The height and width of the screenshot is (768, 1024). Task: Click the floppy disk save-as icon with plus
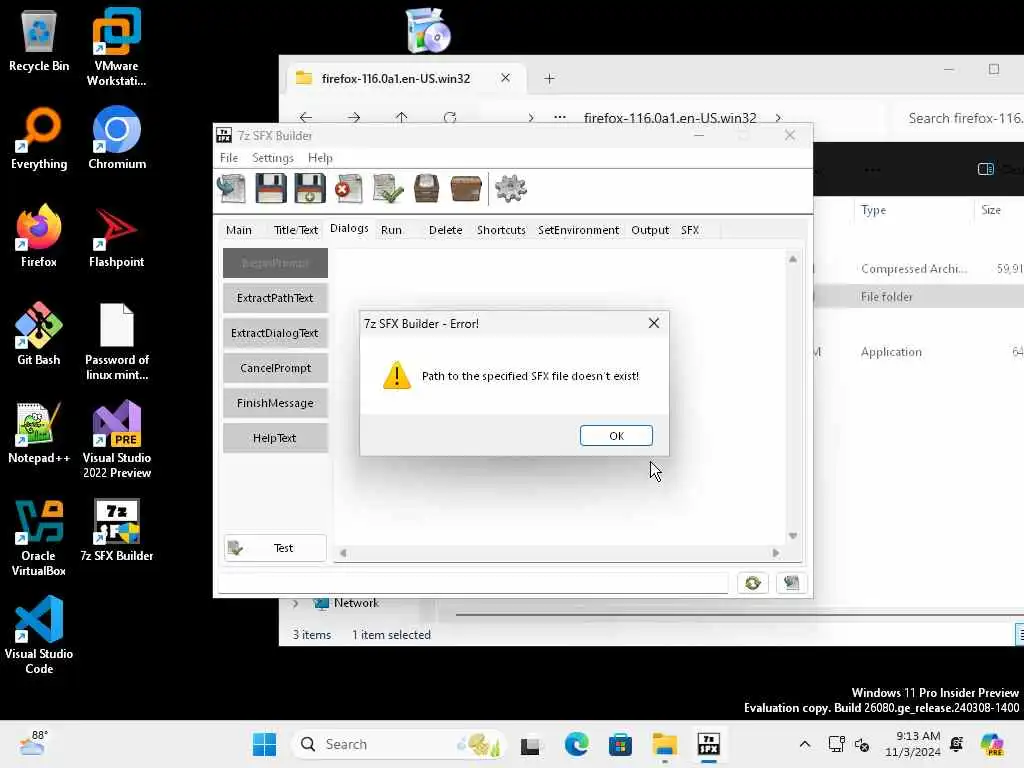(x=310, y=189)
